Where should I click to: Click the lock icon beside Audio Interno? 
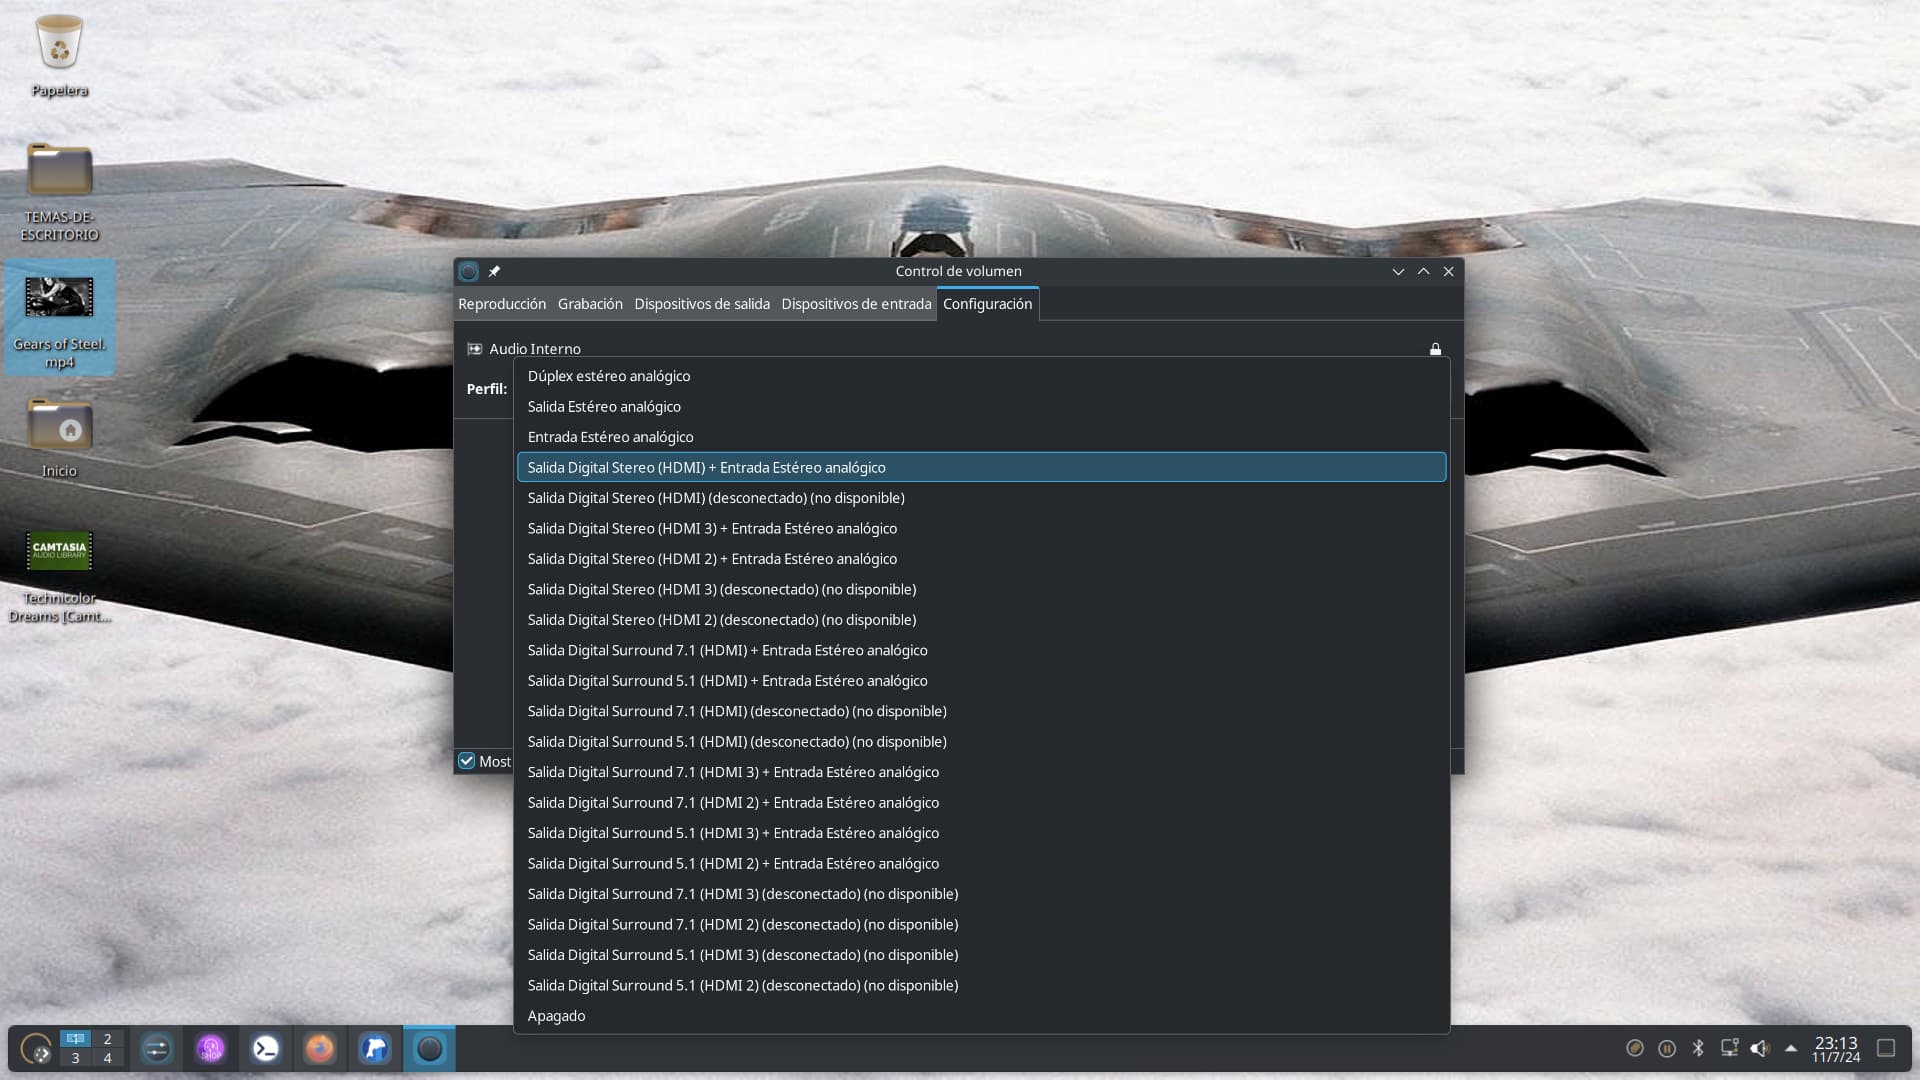click(1435, 349)
